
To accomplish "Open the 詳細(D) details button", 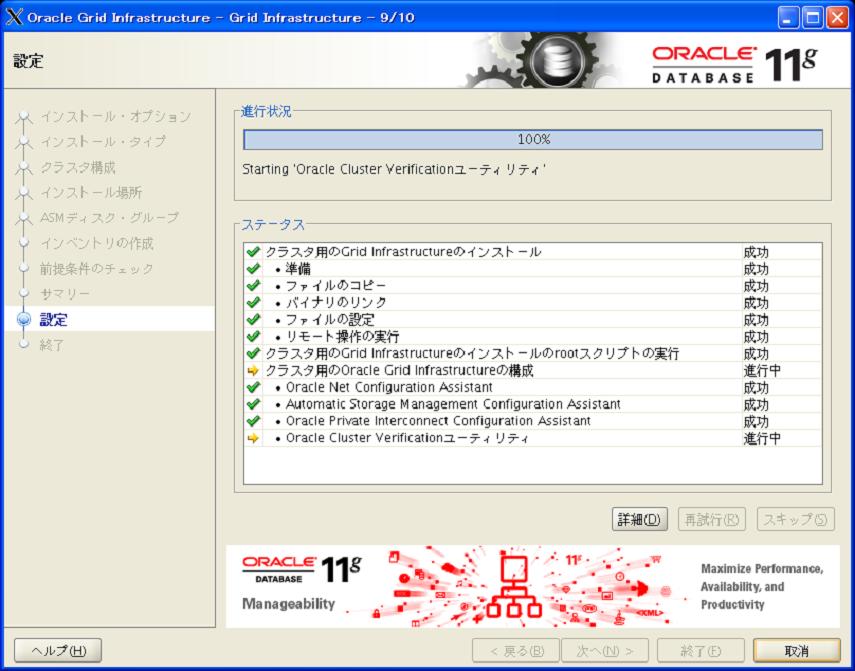I will [x=639, y=519].
